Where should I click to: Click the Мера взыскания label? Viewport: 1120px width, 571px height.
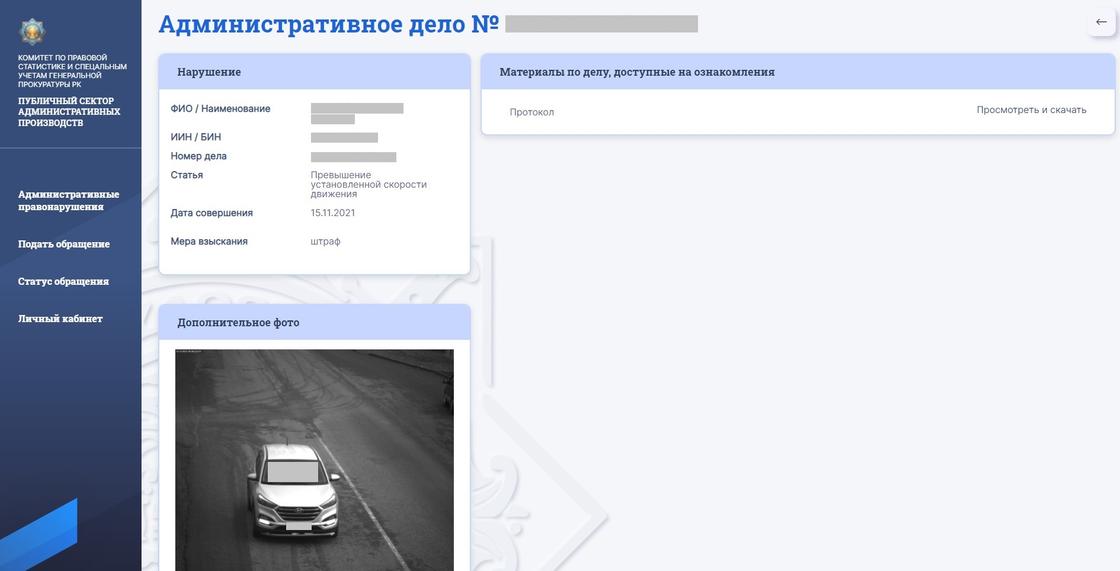(x=209, y=242)
